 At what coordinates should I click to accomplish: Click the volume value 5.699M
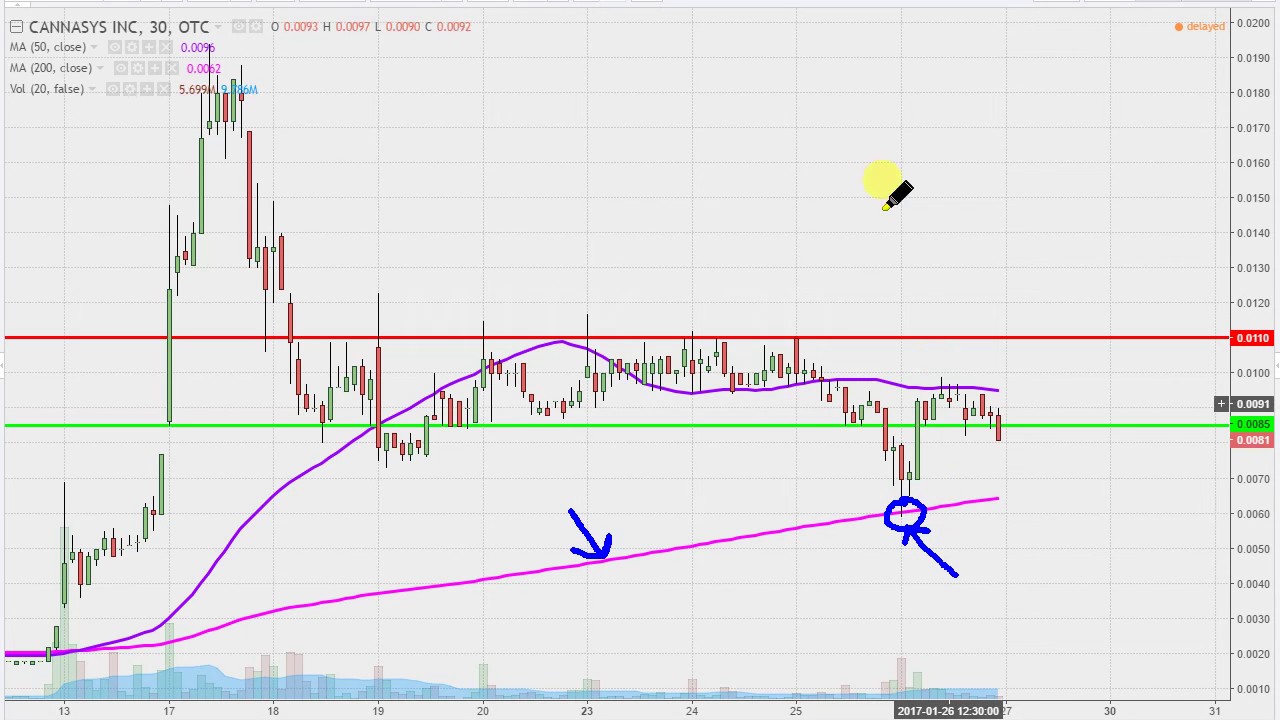tap(197, 90)
